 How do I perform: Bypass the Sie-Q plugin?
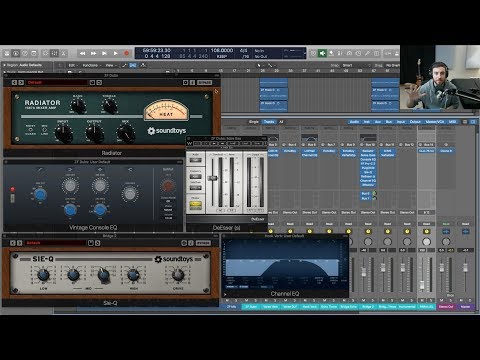click(x=203, y=243)
